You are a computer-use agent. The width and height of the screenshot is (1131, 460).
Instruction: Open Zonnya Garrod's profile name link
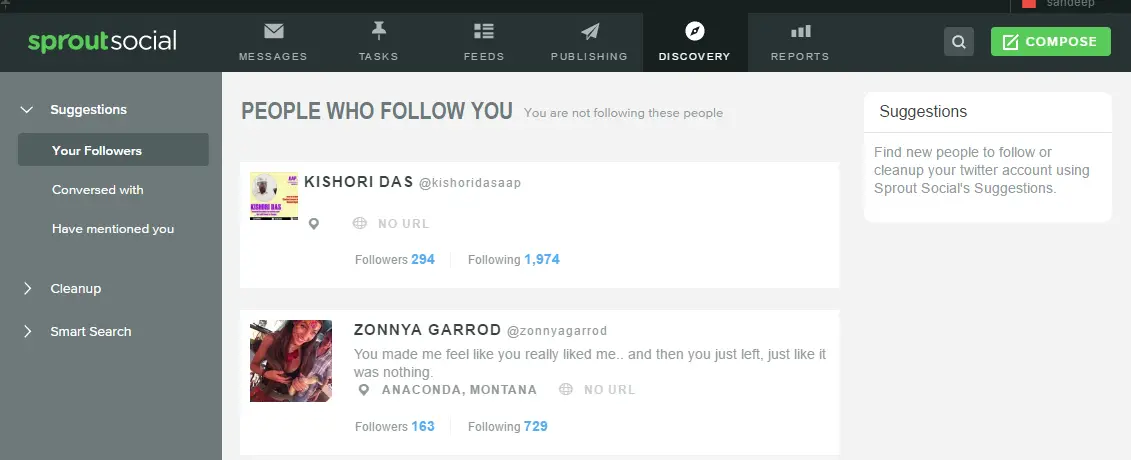point(427,330)
